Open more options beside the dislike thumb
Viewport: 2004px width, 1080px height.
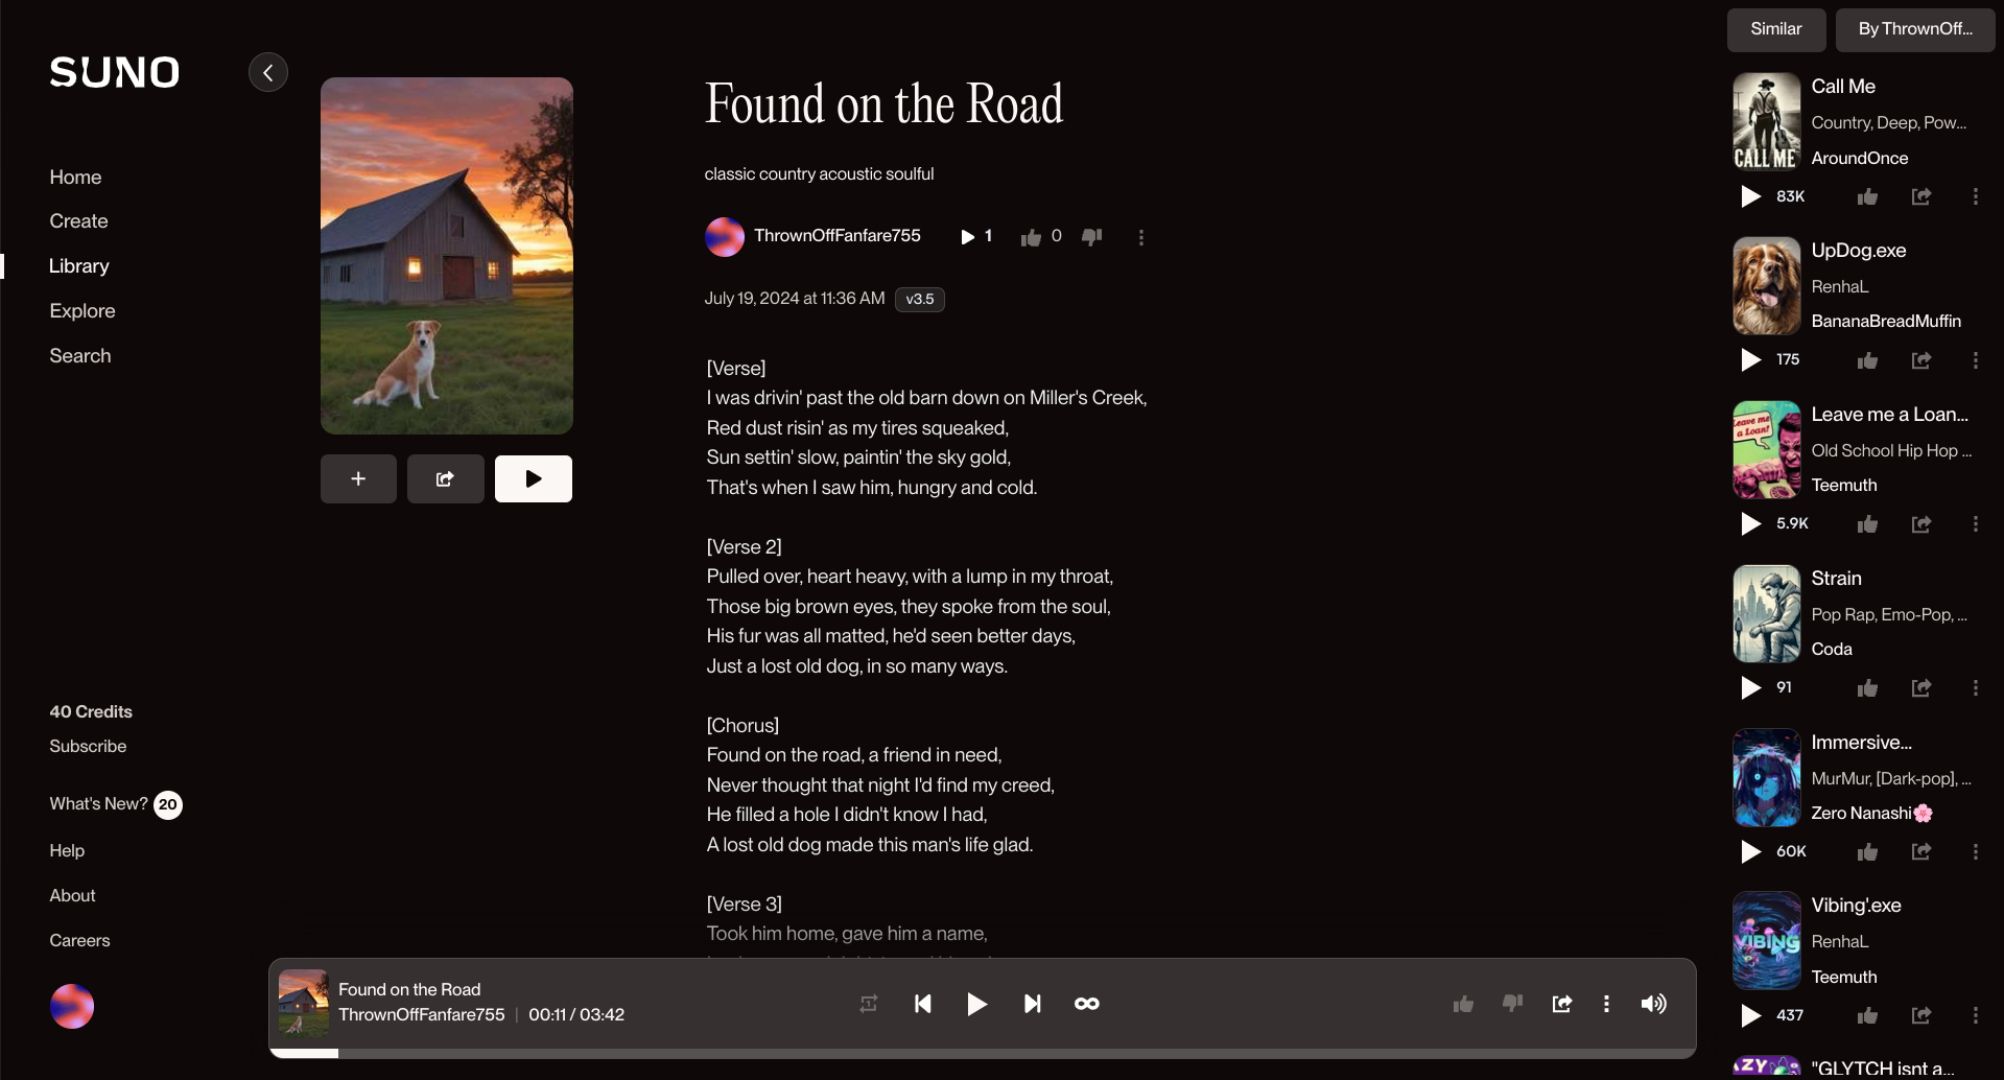1141,237
